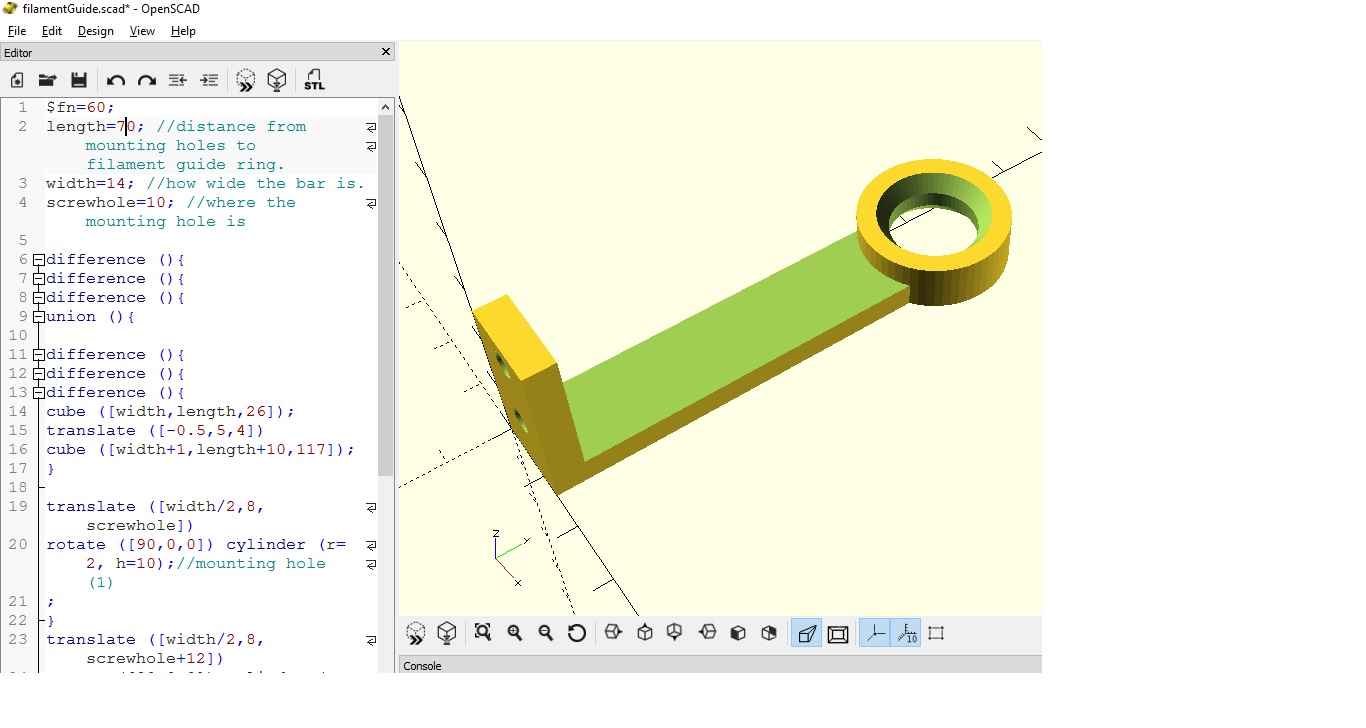Collapse the difference block on line 8

click(x=39, y=298)
